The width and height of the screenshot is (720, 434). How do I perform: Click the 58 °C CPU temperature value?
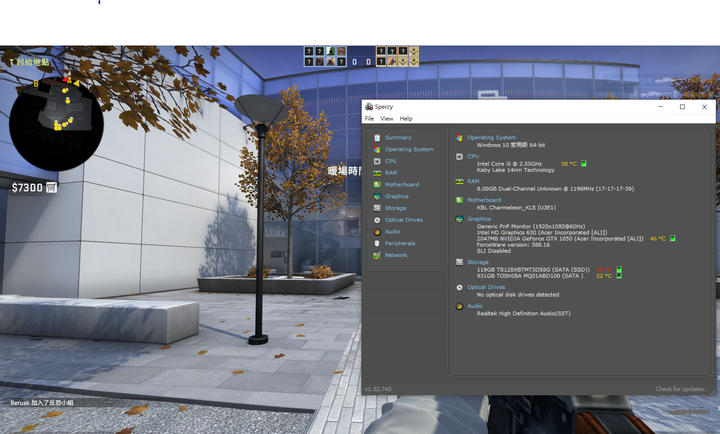coord(568,163)
